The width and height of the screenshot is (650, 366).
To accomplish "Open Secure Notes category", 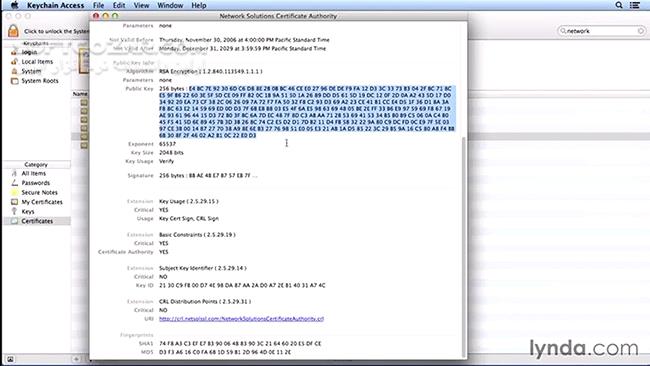I will click(x=39, y=192).
